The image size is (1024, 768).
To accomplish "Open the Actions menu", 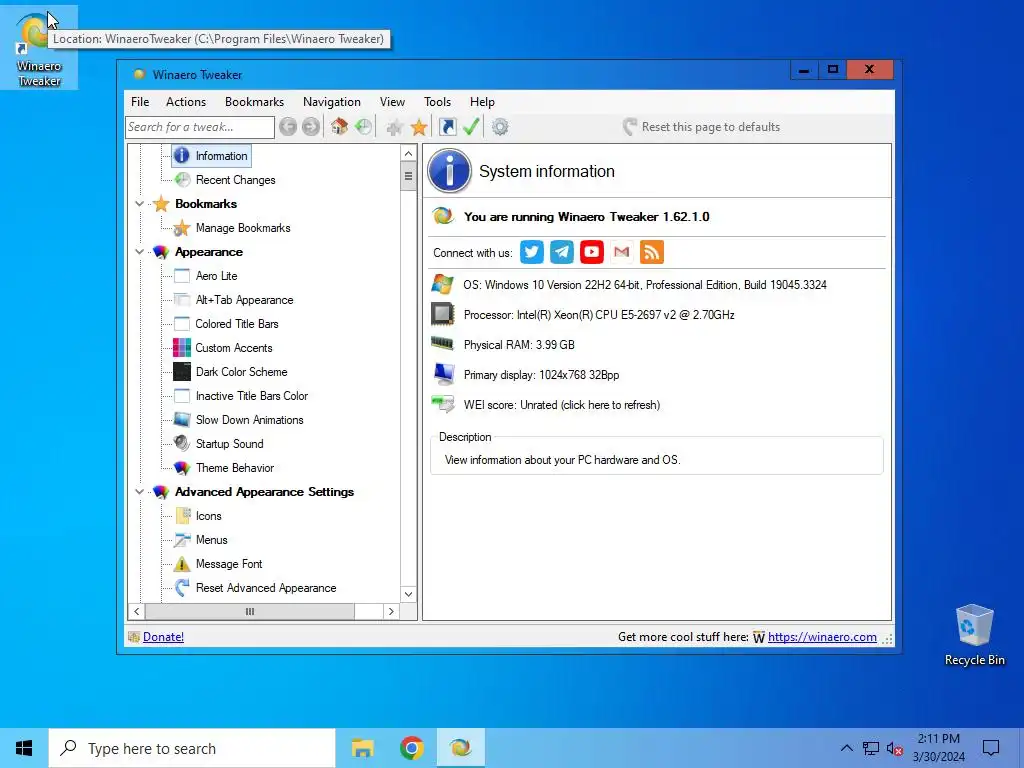I will pyautogui.click(x=186, y=102).
